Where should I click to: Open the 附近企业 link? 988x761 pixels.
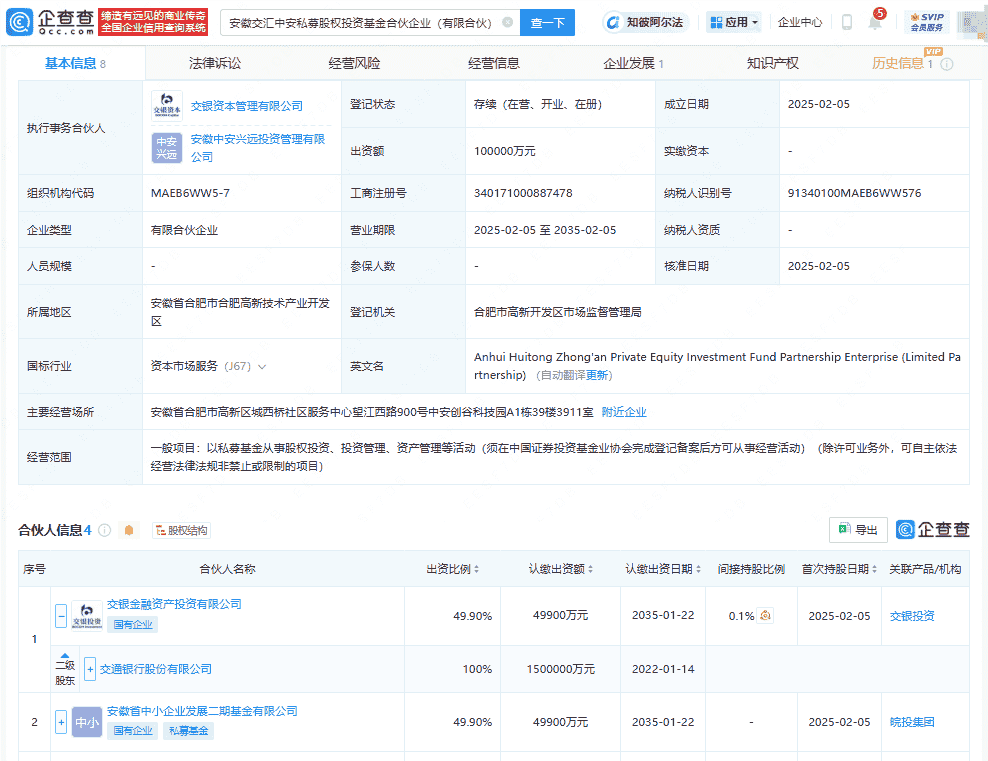[x=625, y=410]
